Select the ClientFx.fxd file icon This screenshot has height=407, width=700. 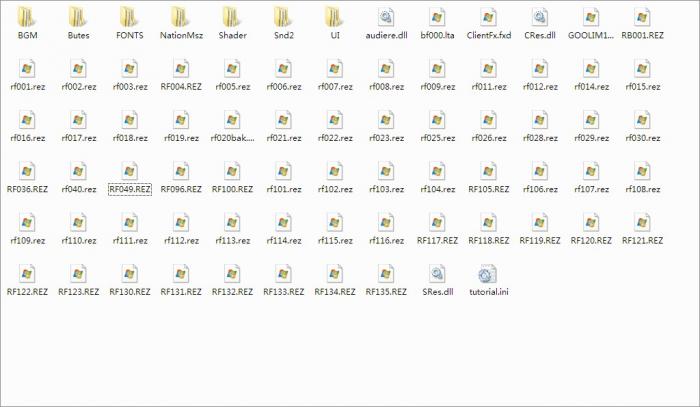pyautogui.click(x=489, y=18)
